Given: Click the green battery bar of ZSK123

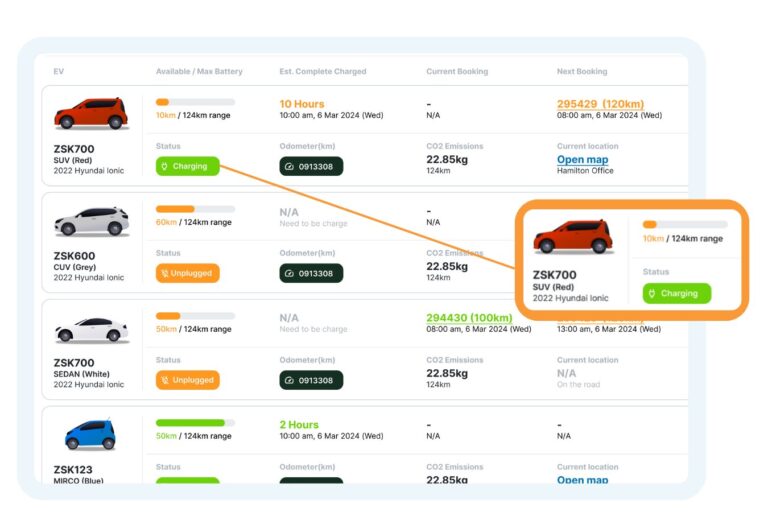Looking at the screenshot, I should (x=195, y=422).
